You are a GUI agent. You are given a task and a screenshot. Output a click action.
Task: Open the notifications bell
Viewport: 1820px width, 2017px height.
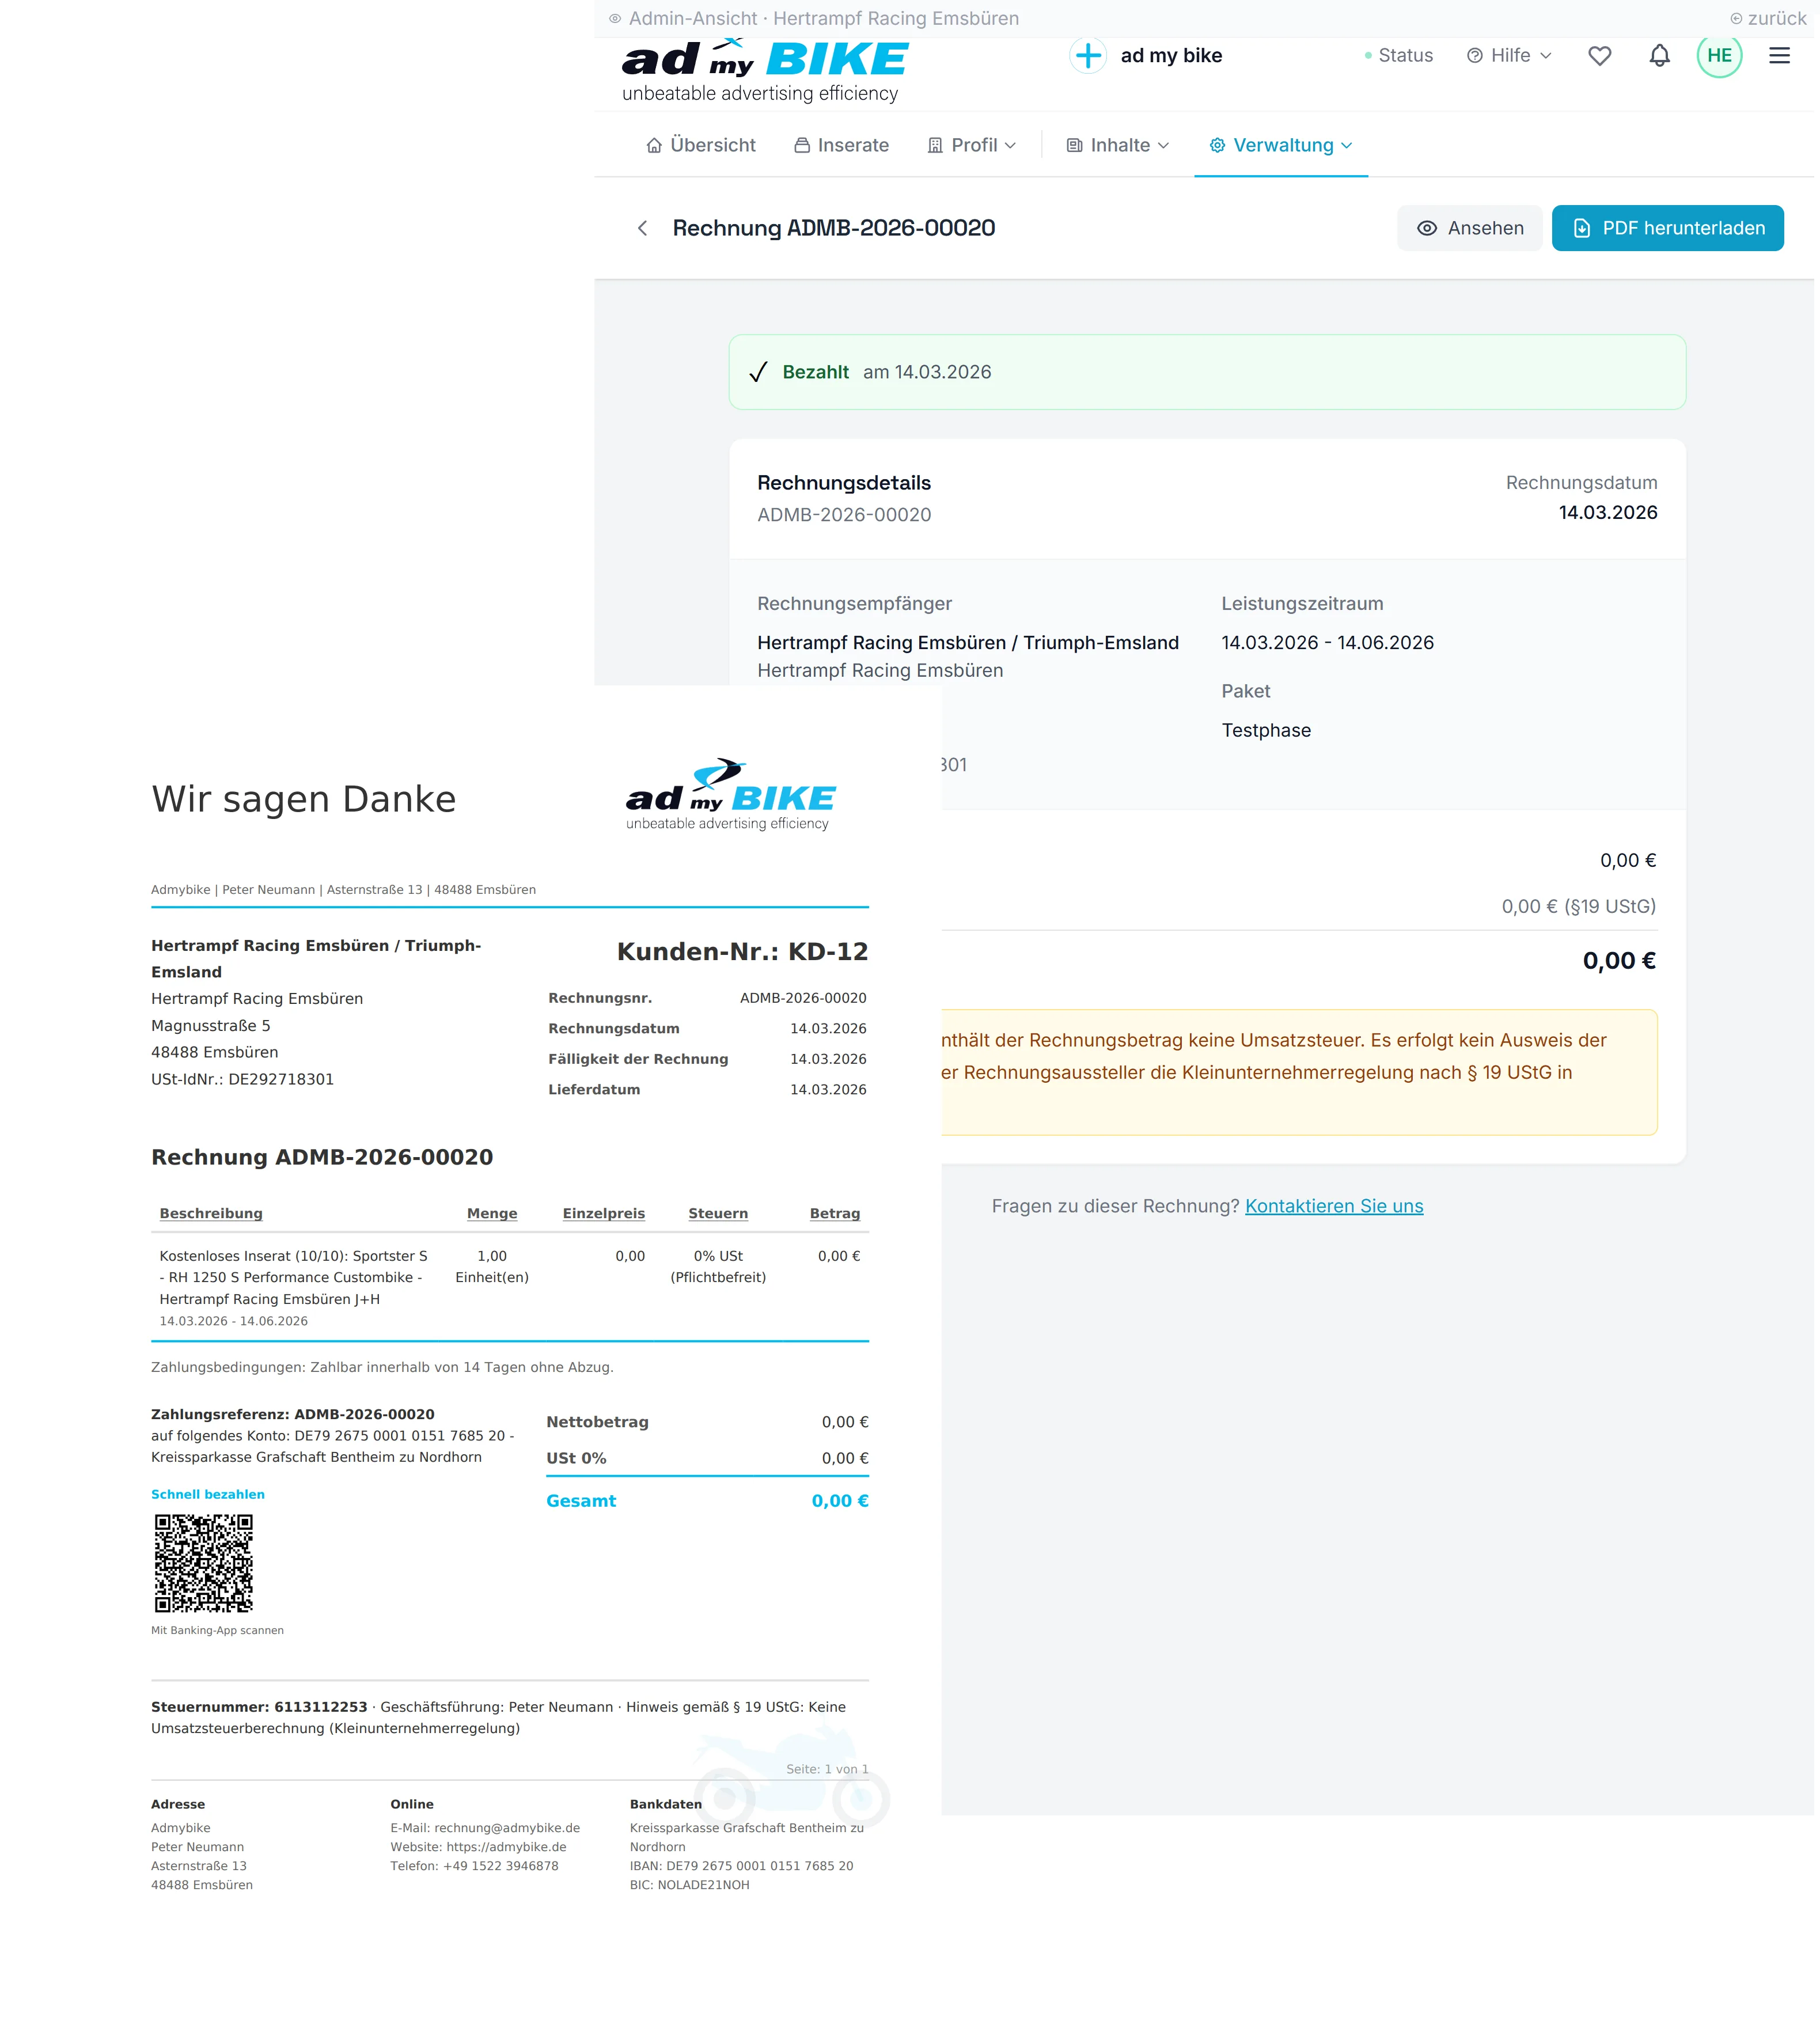(x=1659, y=56)
